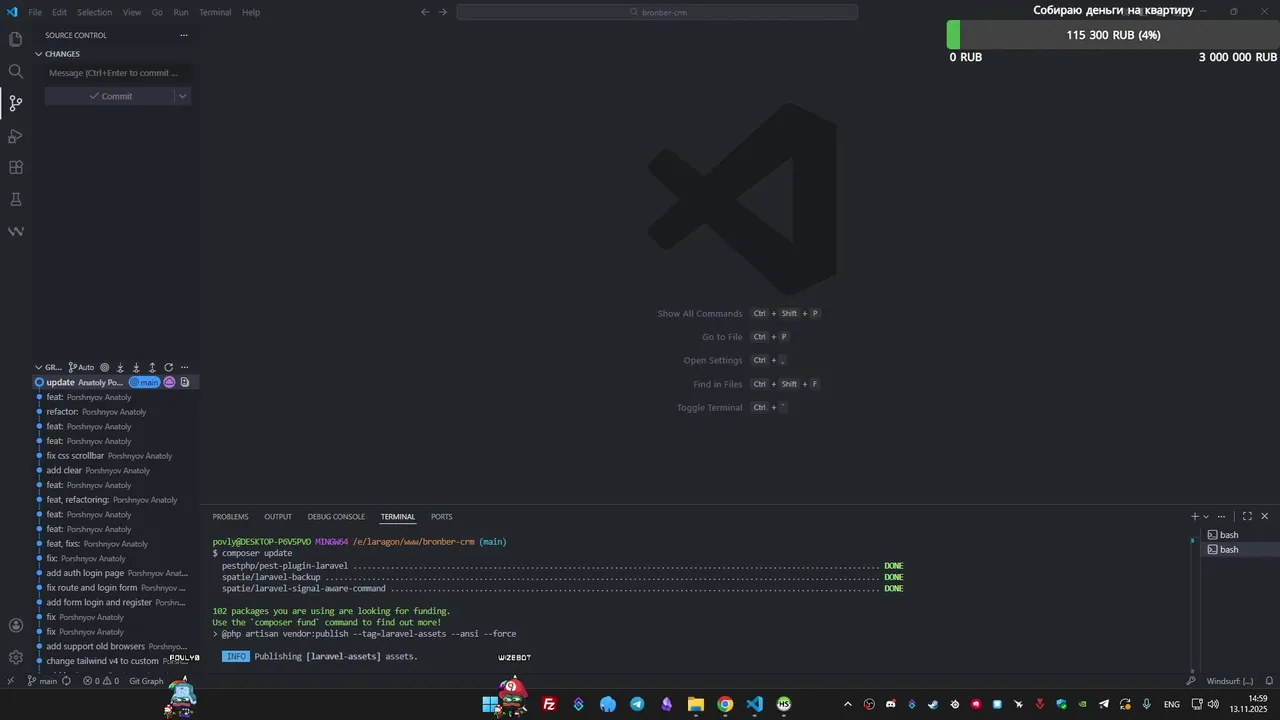Image resolution: width=1280 pixels, height=720 pixels.
Task: Open the Accounts icon in activity bar
Action: tap(16, 625)
